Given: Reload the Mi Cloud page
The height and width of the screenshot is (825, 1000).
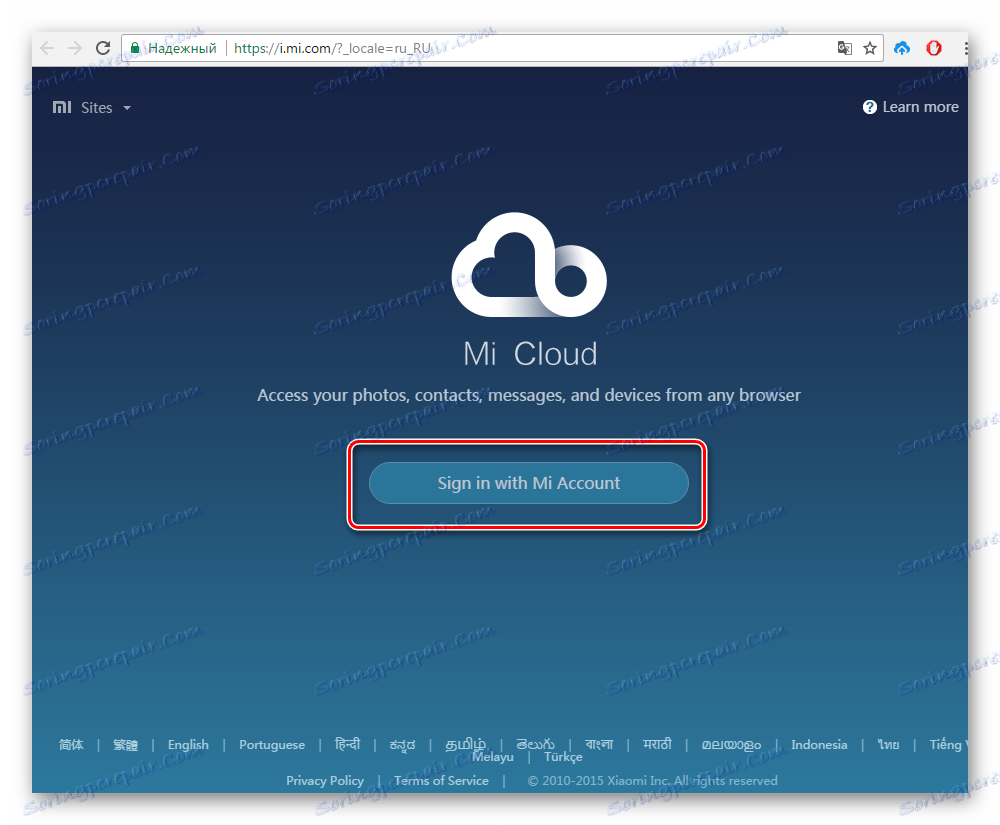Looking at the screenshot, I should (x=103, y=48).
